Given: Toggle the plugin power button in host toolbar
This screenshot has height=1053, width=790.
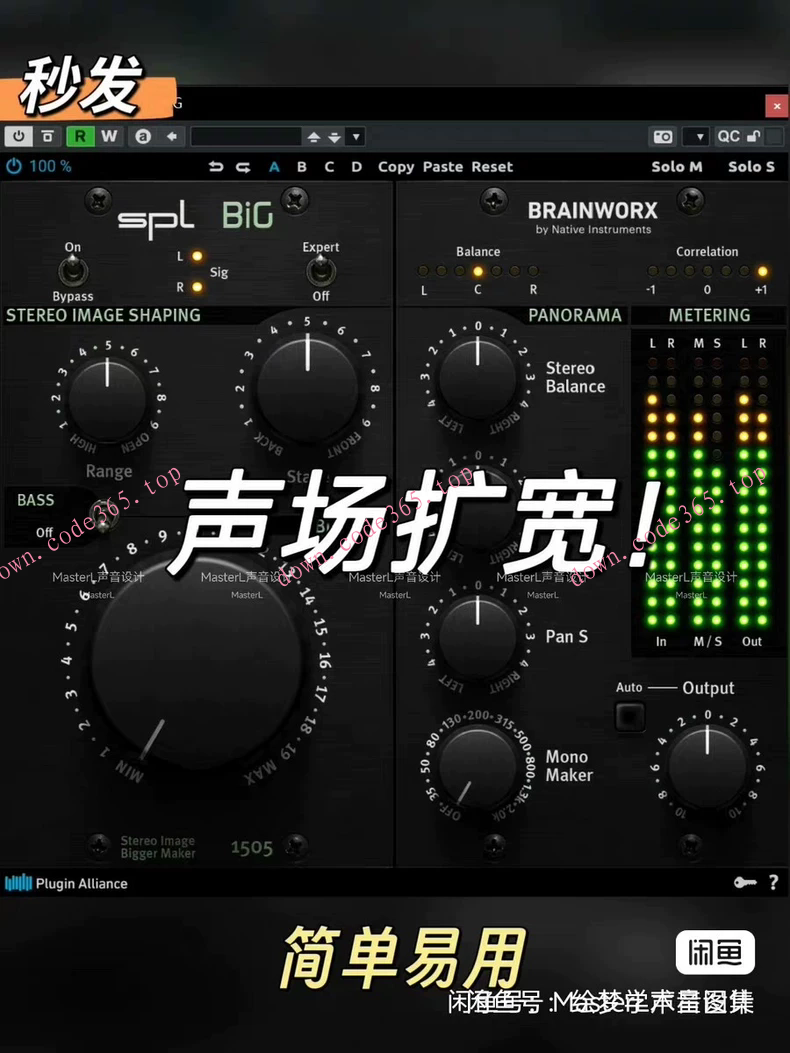Looking at the screenshot, I should pos(19,136).
